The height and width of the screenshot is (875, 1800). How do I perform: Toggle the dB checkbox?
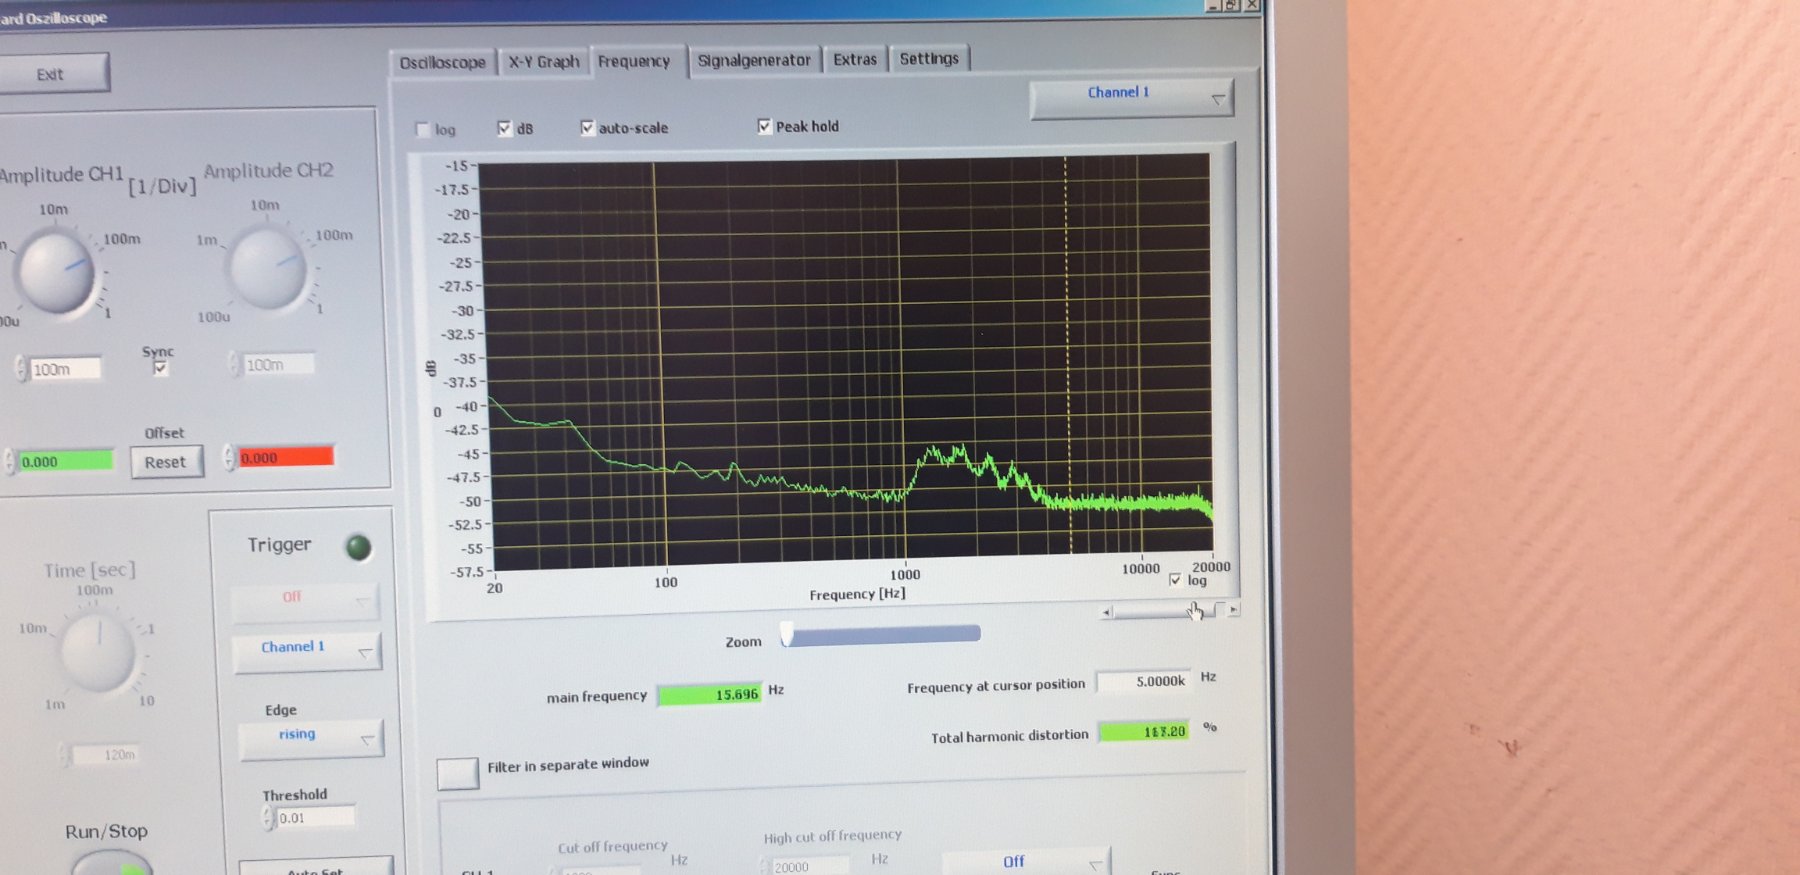504,128
